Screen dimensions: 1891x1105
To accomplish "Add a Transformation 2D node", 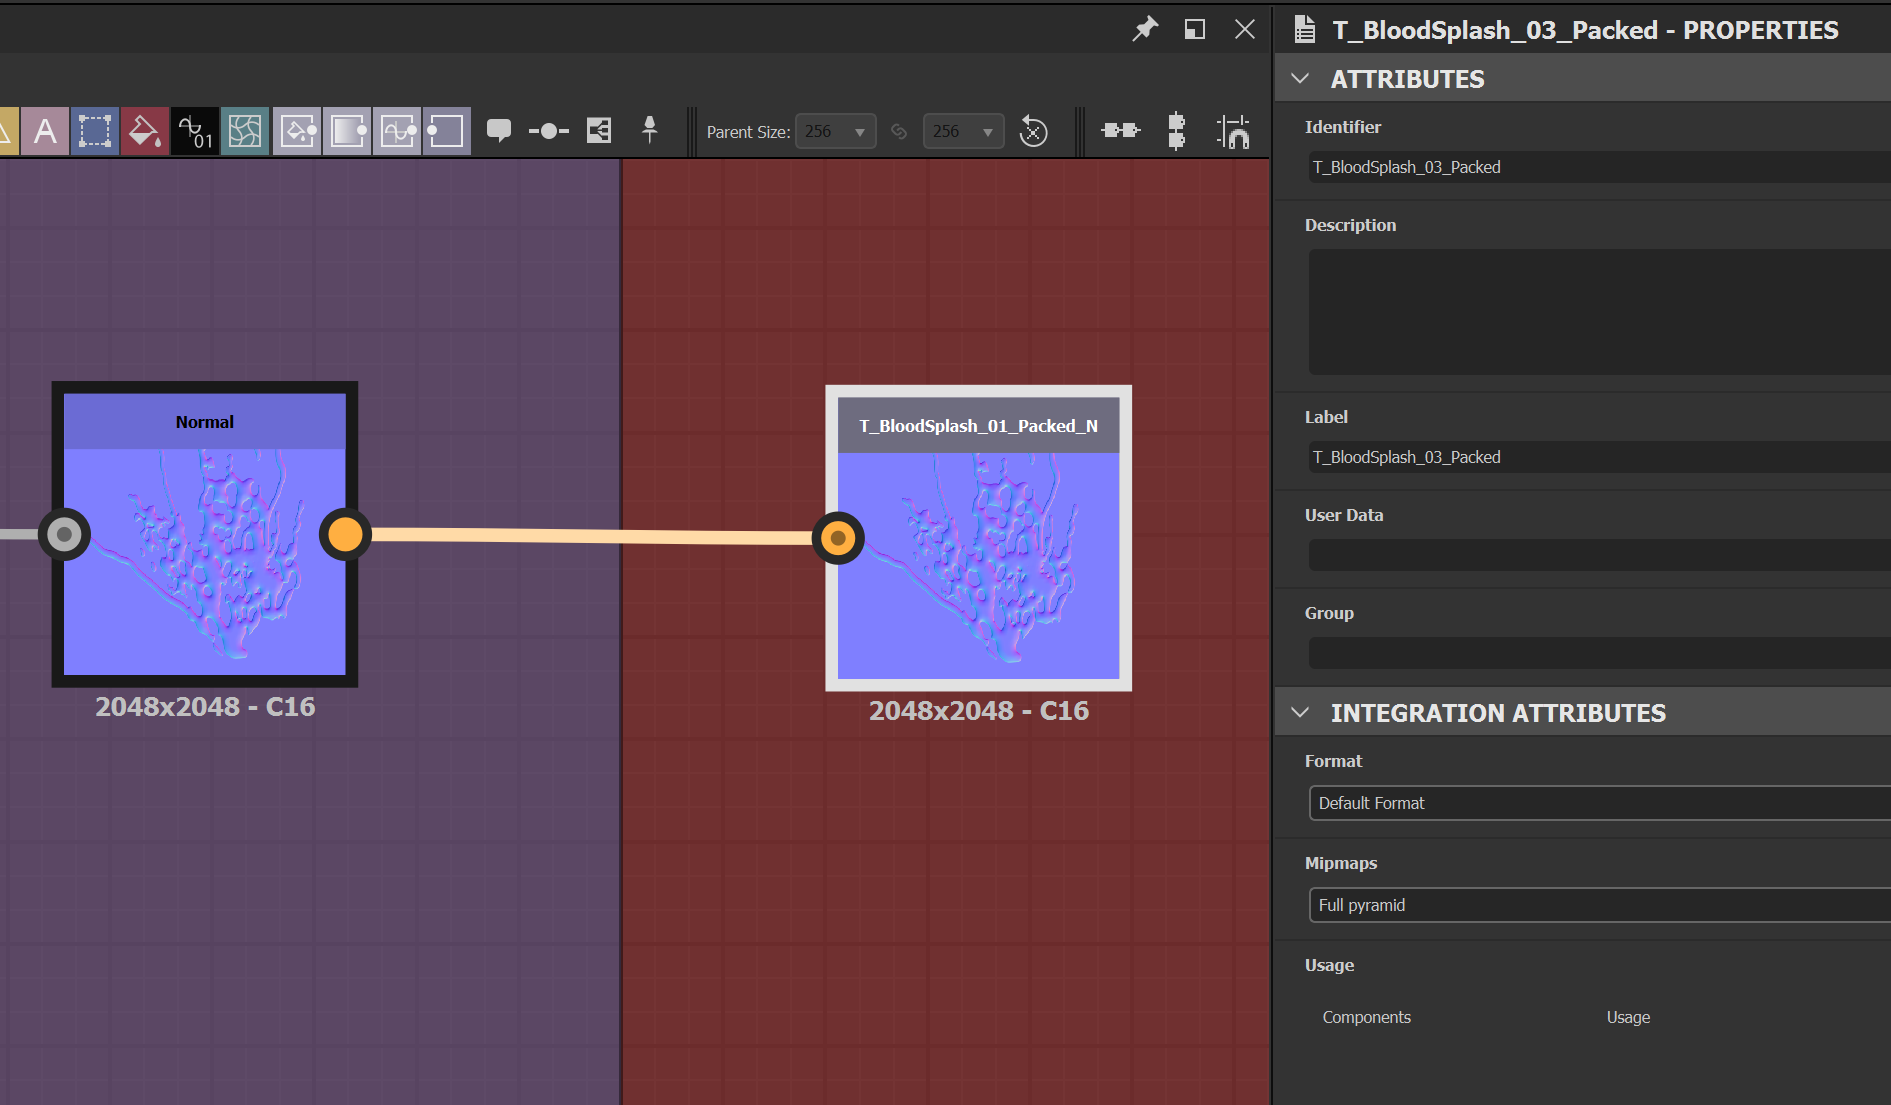I will [95, 131].
